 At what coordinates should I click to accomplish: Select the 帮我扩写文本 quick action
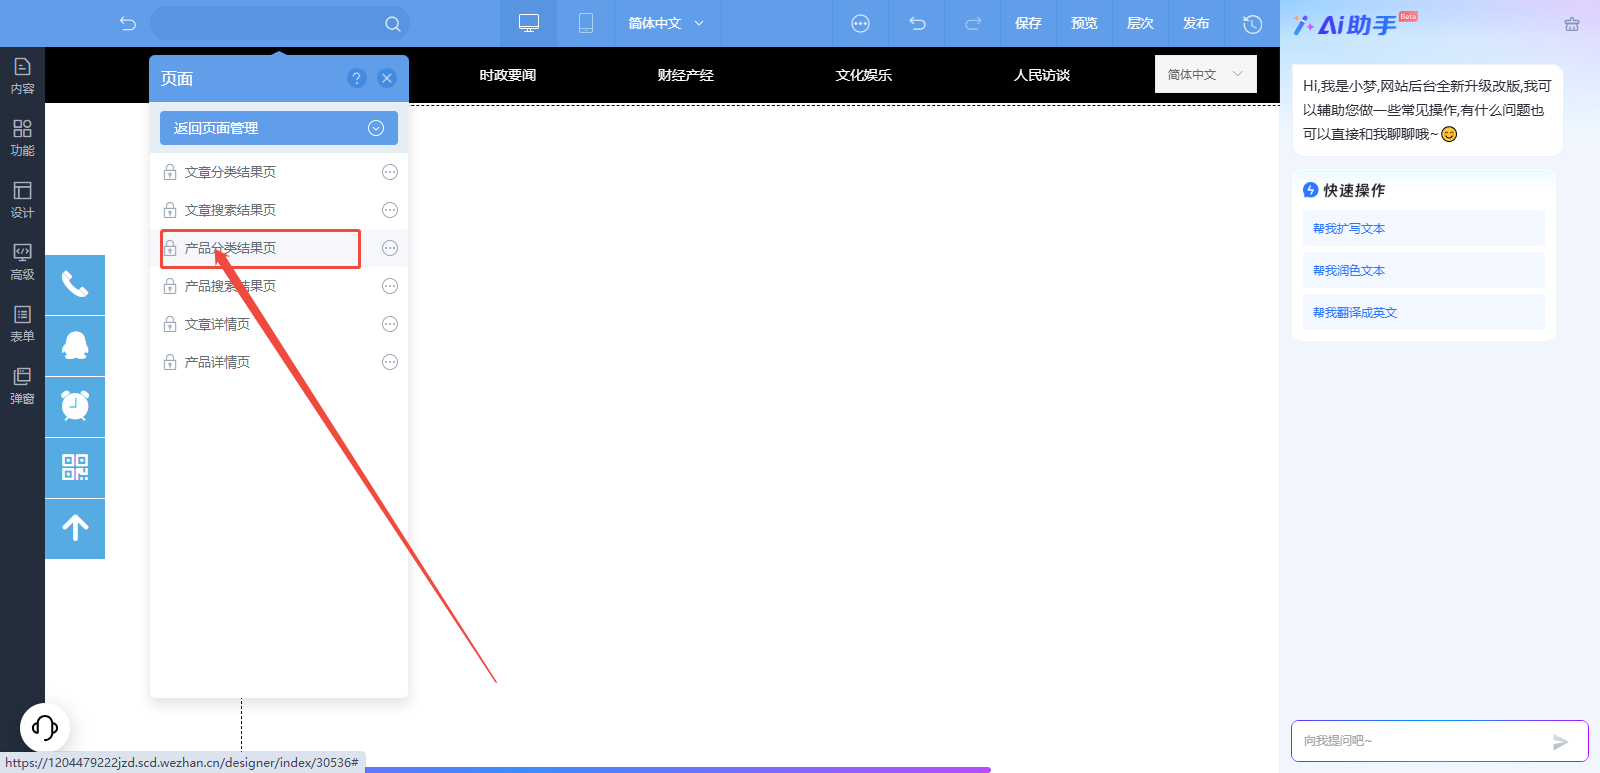click(1423, 228)
